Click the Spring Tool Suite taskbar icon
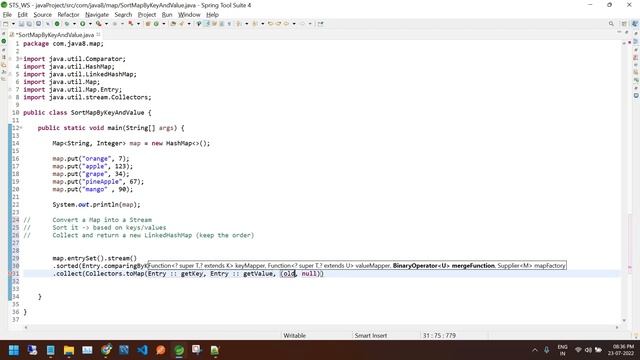Image resolution: width=640 pixels, height=360 pixels. tap(179, 350)
